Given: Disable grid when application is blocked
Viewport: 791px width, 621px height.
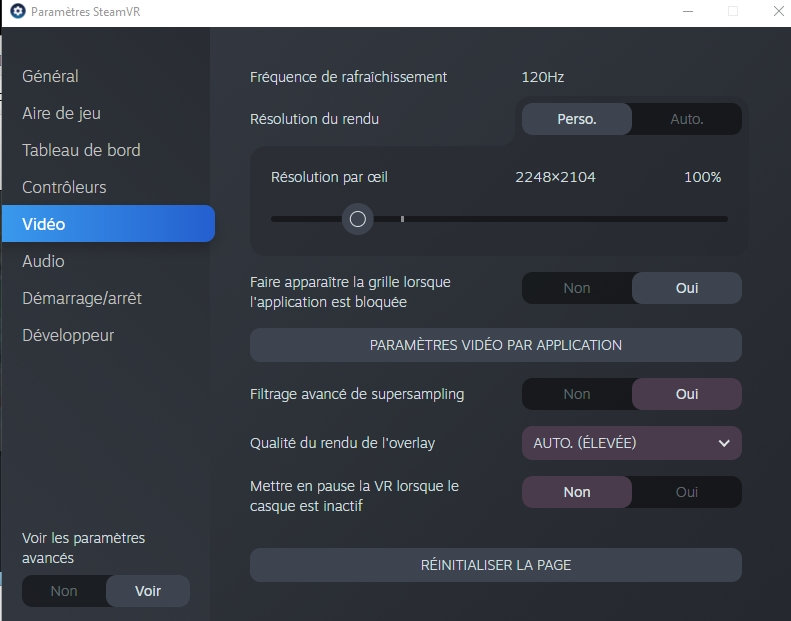Looking at the screenshot, I should pyautogui.click(x=577, y=288).
